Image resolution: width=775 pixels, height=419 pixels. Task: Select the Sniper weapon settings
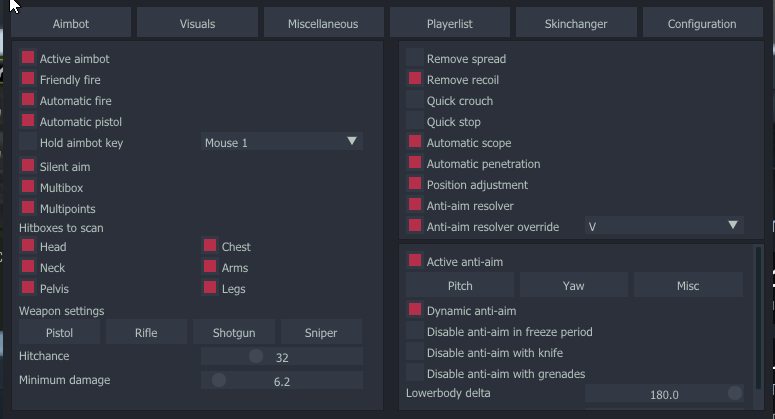321,332
